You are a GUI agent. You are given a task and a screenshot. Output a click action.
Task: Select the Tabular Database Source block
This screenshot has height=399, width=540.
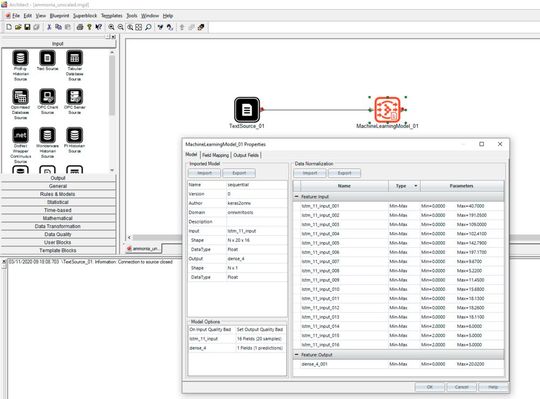pyautogui.click(x=74, y=58)
